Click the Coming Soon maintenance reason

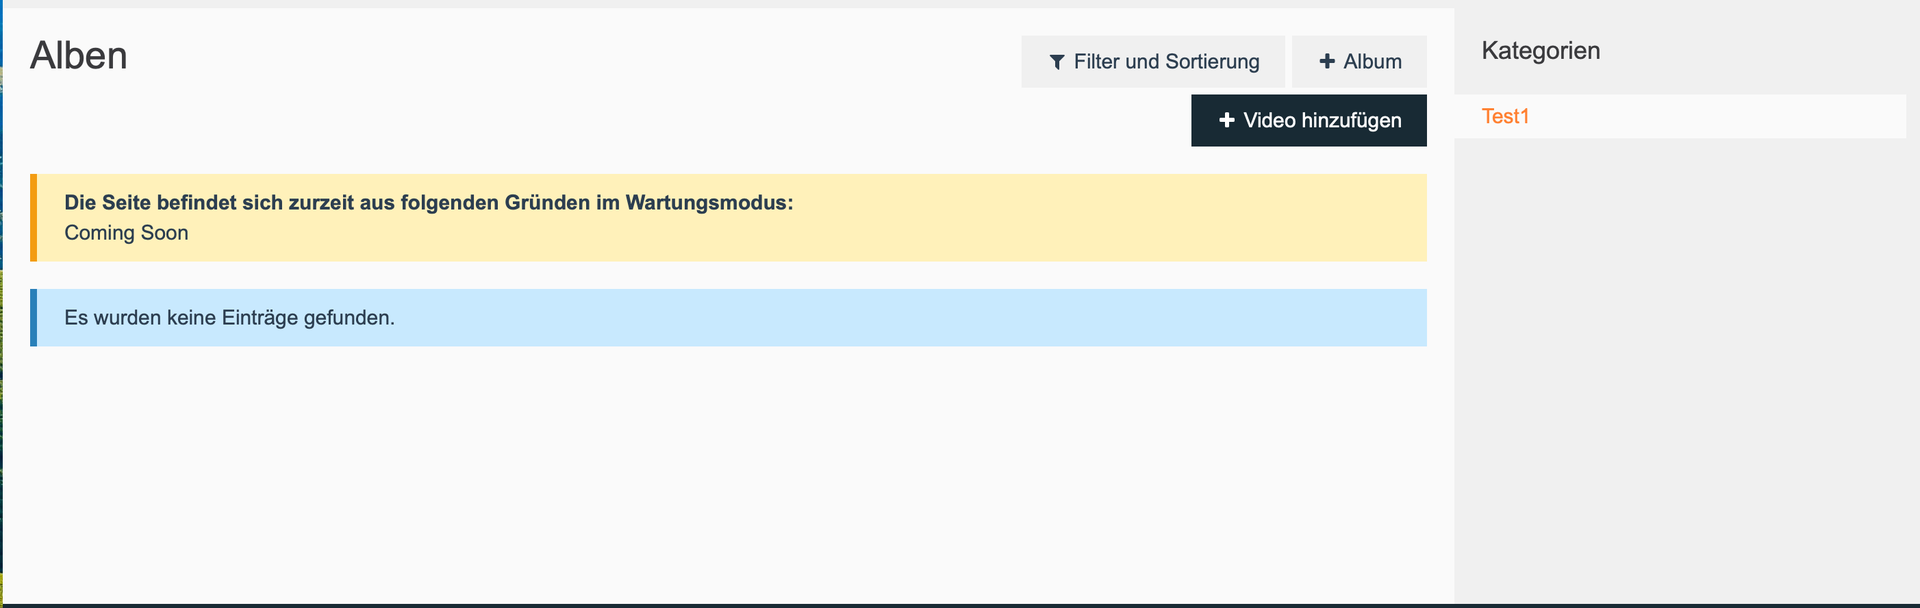click(126, 233)
